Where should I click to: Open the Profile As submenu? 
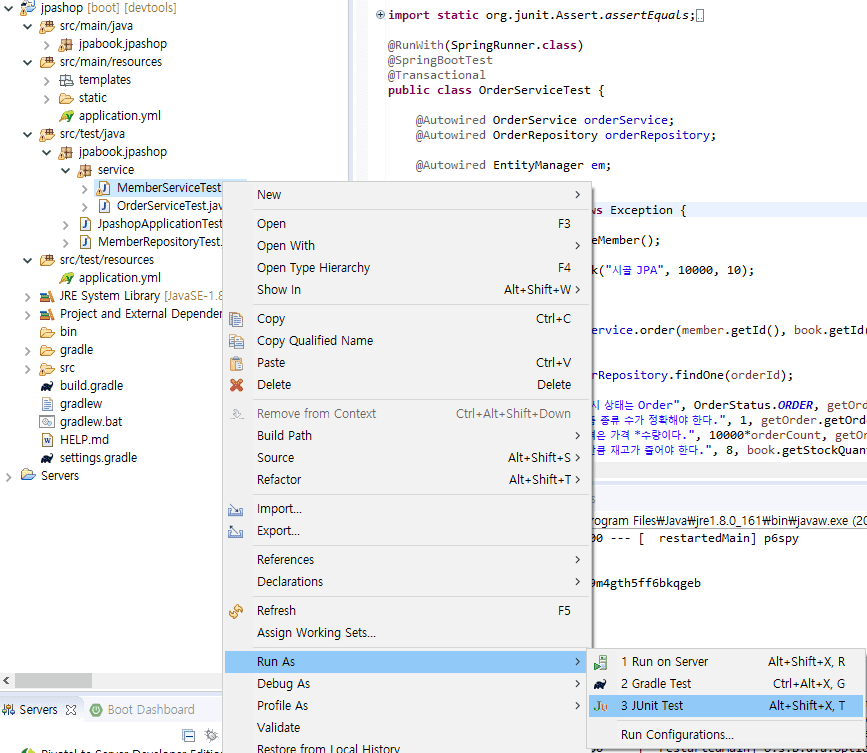point(407,705)
